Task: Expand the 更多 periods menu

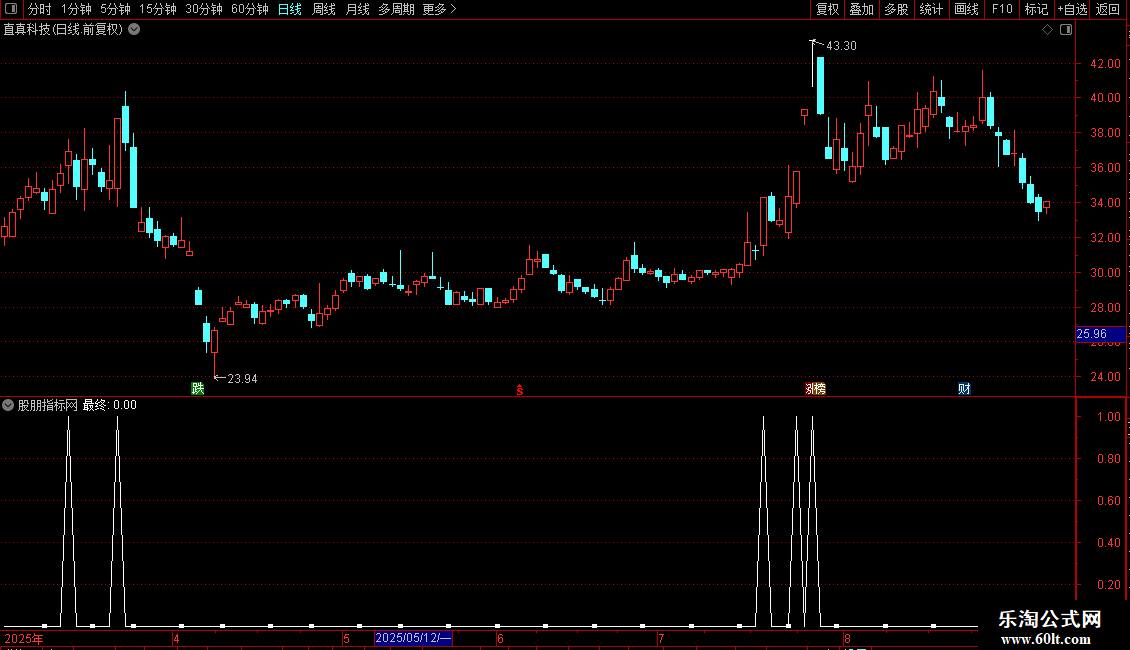Action: 440,9
